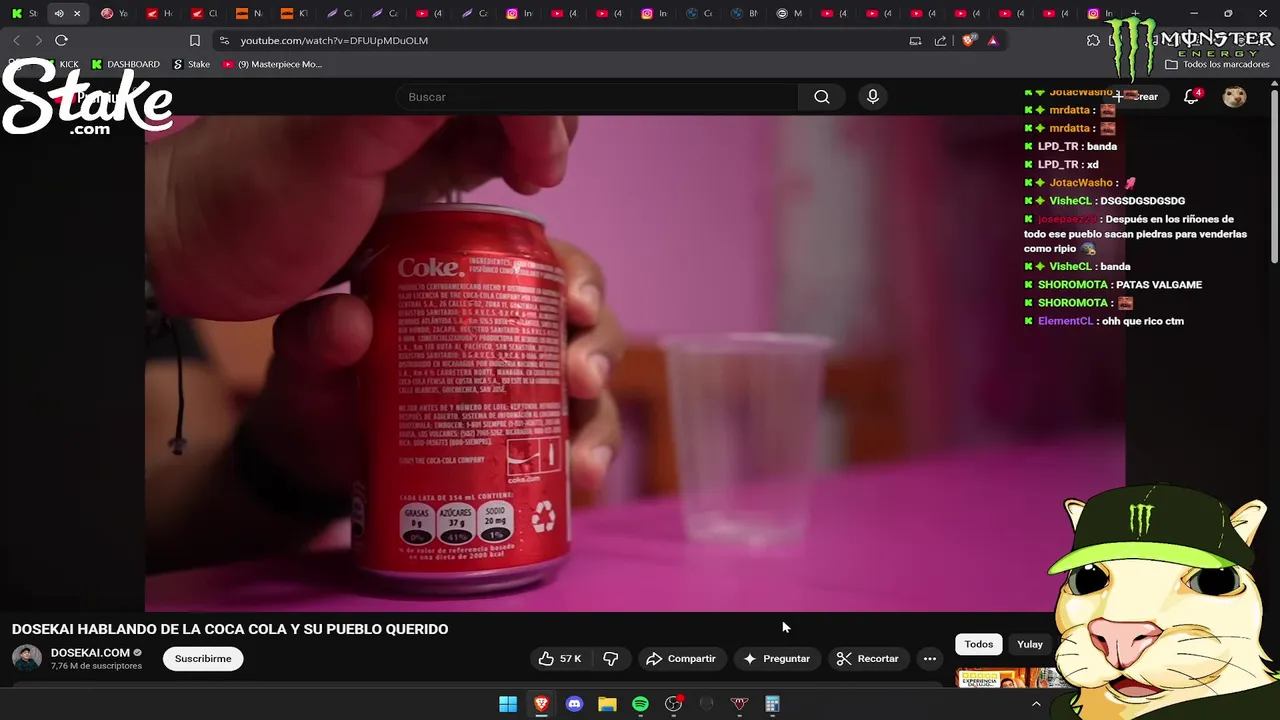Open the DOSEKAI.COM channel avatar
This screenshot has width=1280, height=720.
tap(27, 658)
